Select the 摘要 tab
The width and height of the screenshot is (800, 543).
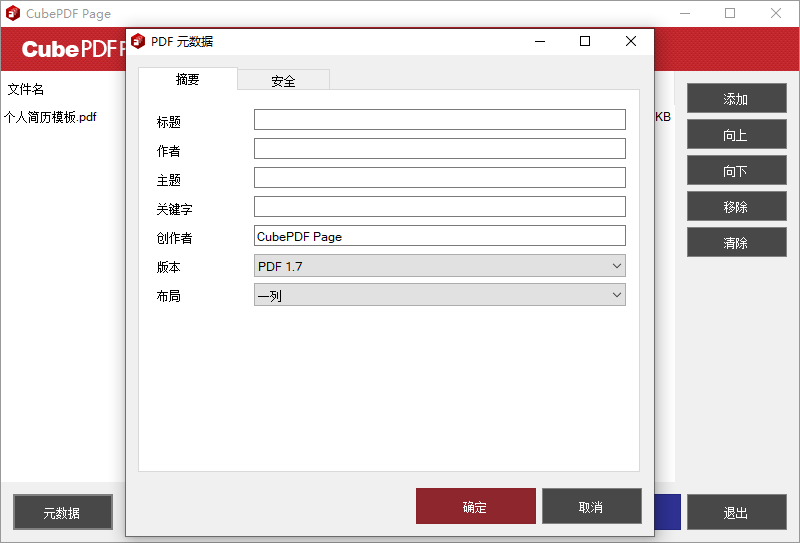pos(187,79)
